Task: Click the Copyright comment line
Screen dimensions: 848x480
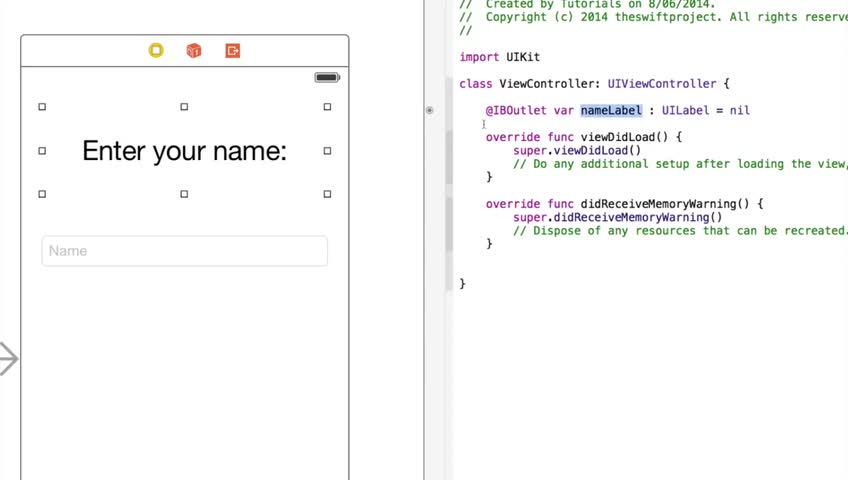Action: [x=653, y=17]
